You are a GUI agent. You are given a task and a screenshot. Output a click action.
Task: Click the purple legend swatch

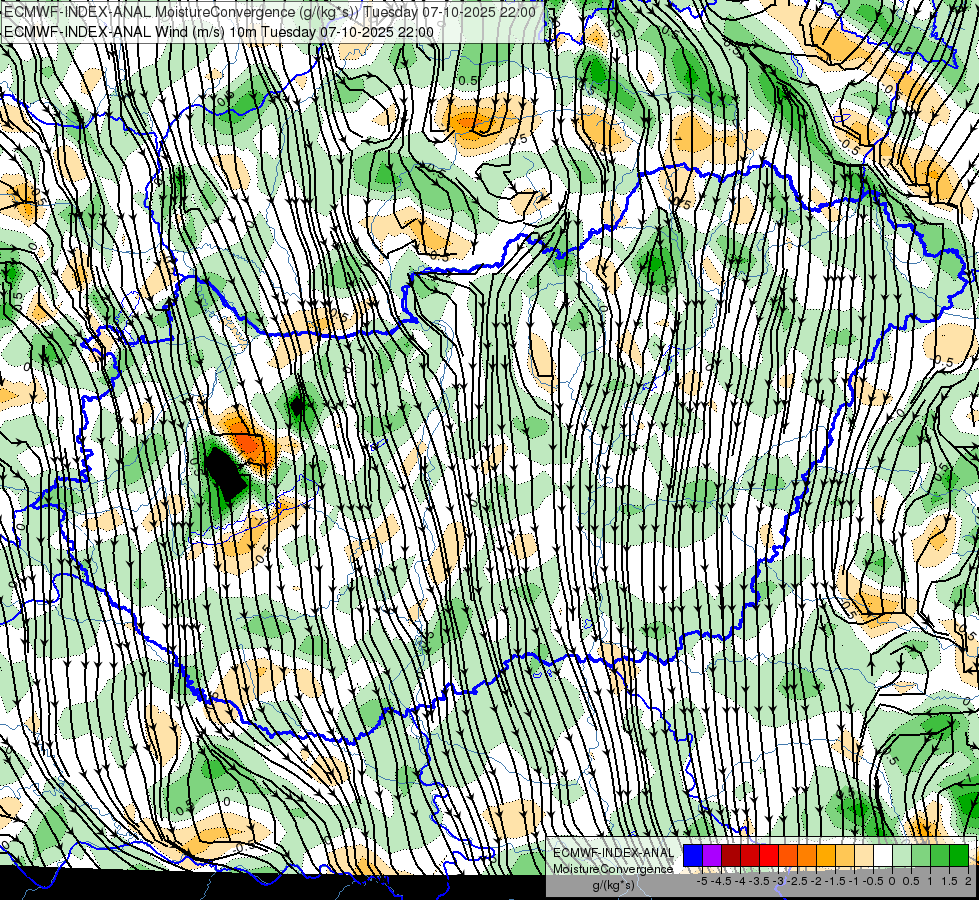[x=712, y=855]
